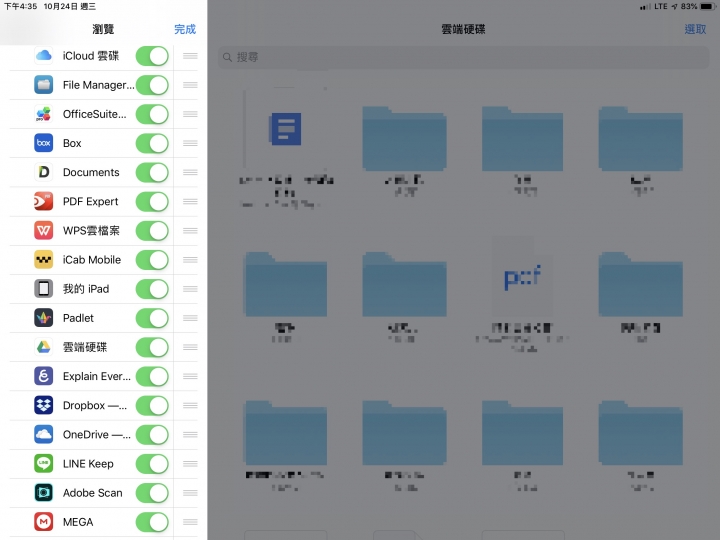
Task: Switch off the OneDrive location
Action: [152, 435]
